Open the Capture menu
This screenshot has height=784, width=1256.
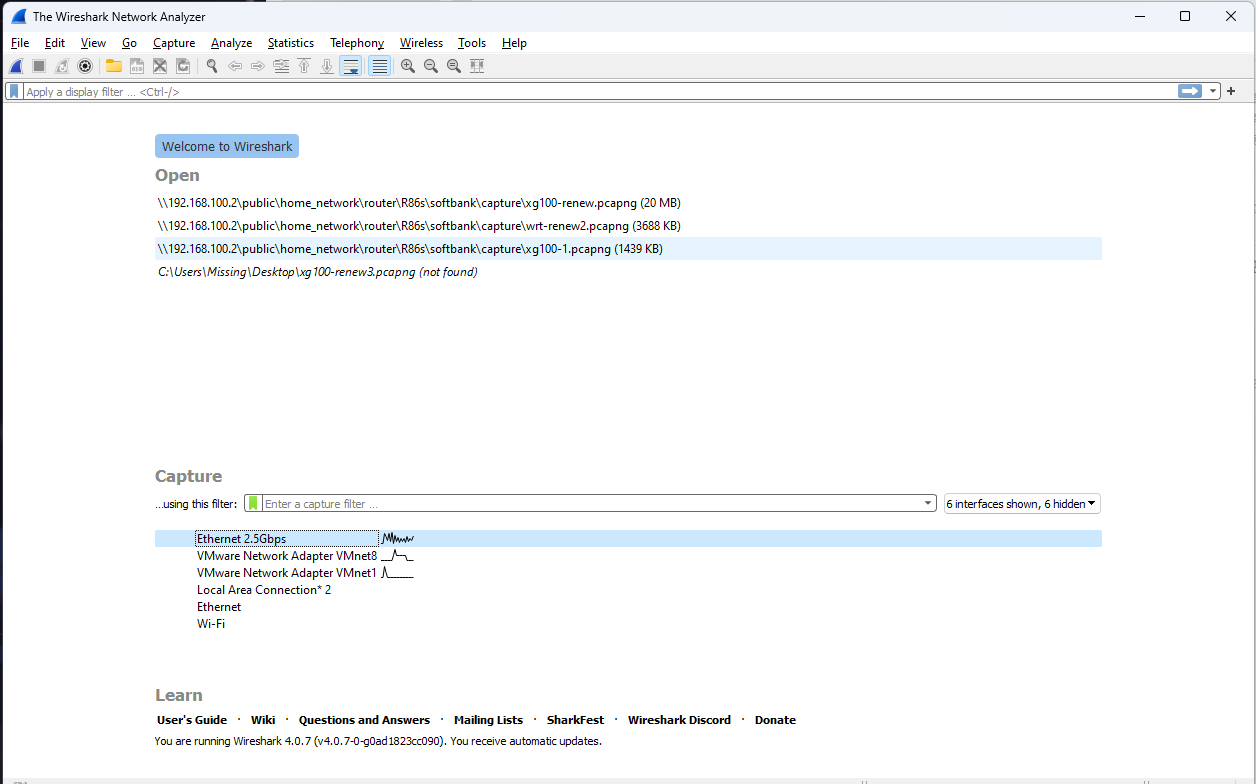(x=174, y=43)
